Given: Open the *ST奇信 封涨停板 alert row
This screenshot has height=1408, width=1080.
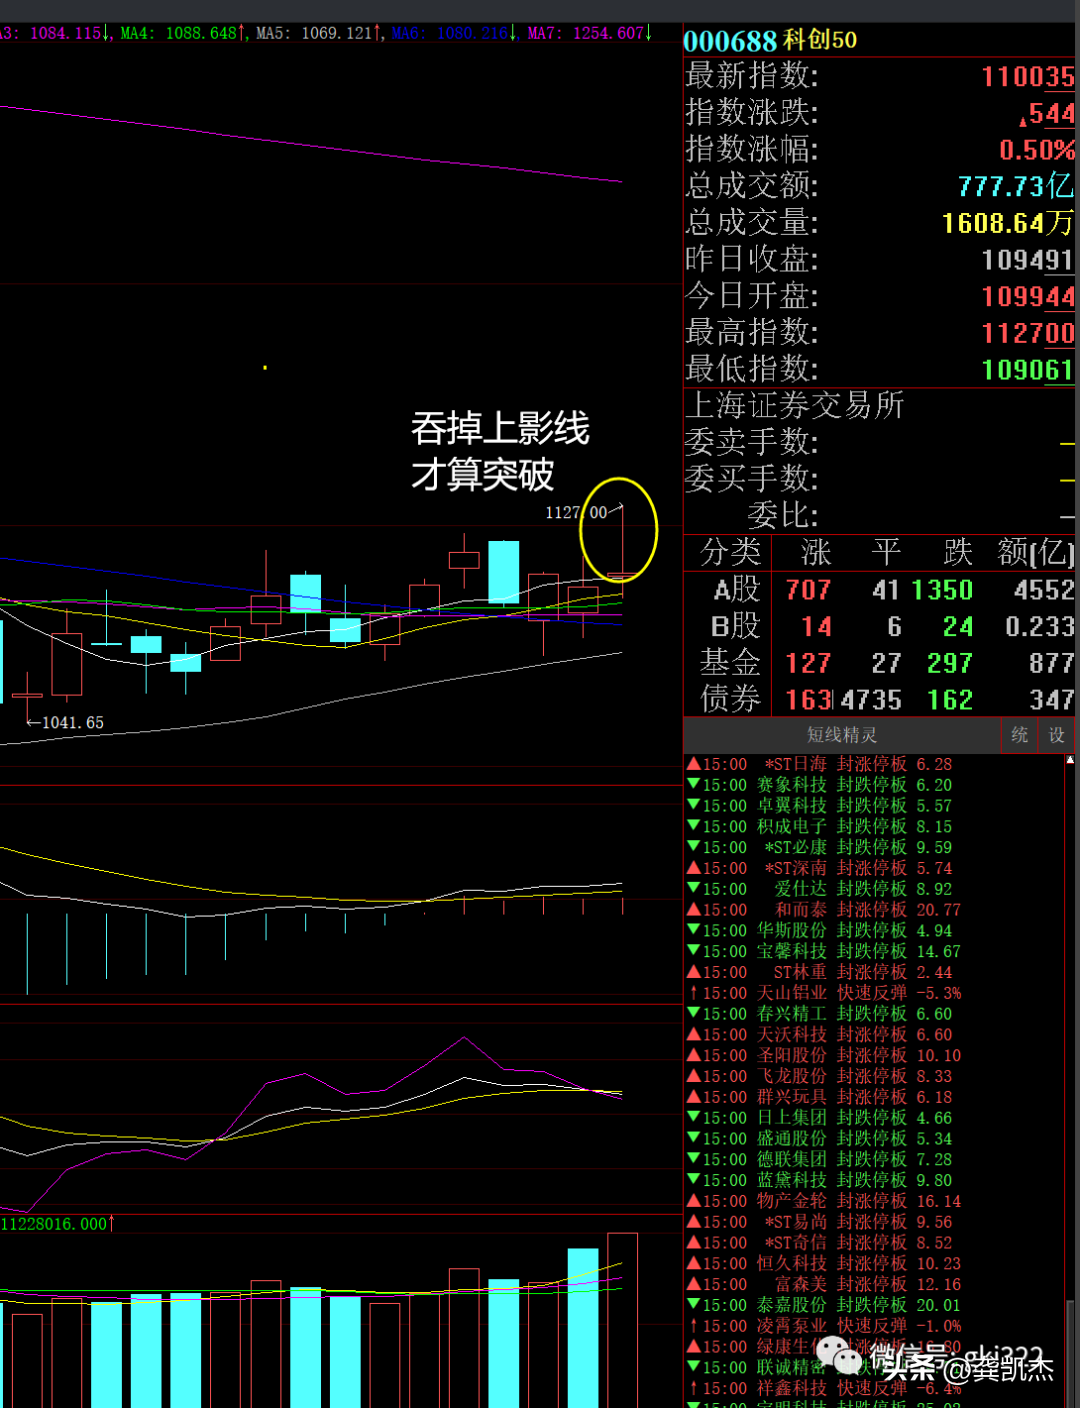Looking at the screenshot, I should click(x=819, y=1243).
